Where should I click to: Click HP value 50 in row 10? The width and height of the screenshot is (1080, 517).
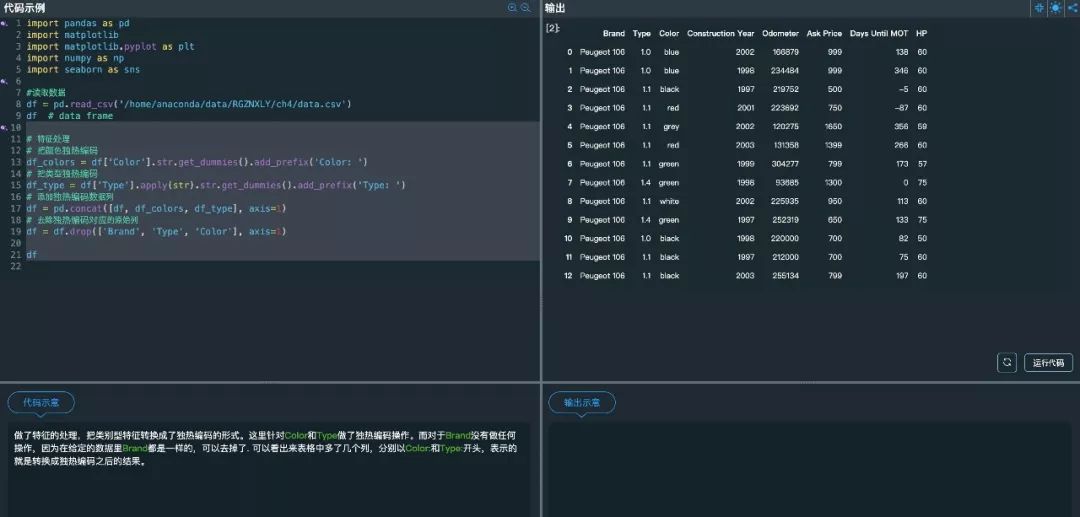coord(922,238)
